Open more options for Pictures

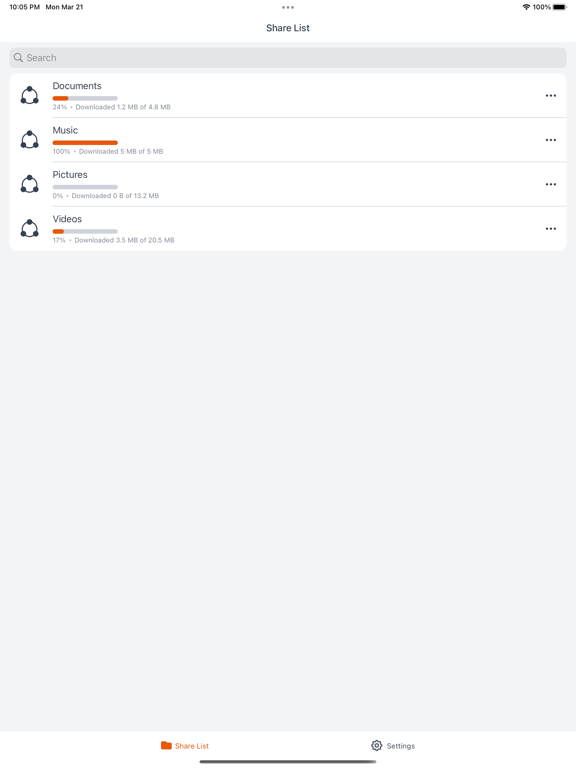pyautogui.click(x=551, y=184)
